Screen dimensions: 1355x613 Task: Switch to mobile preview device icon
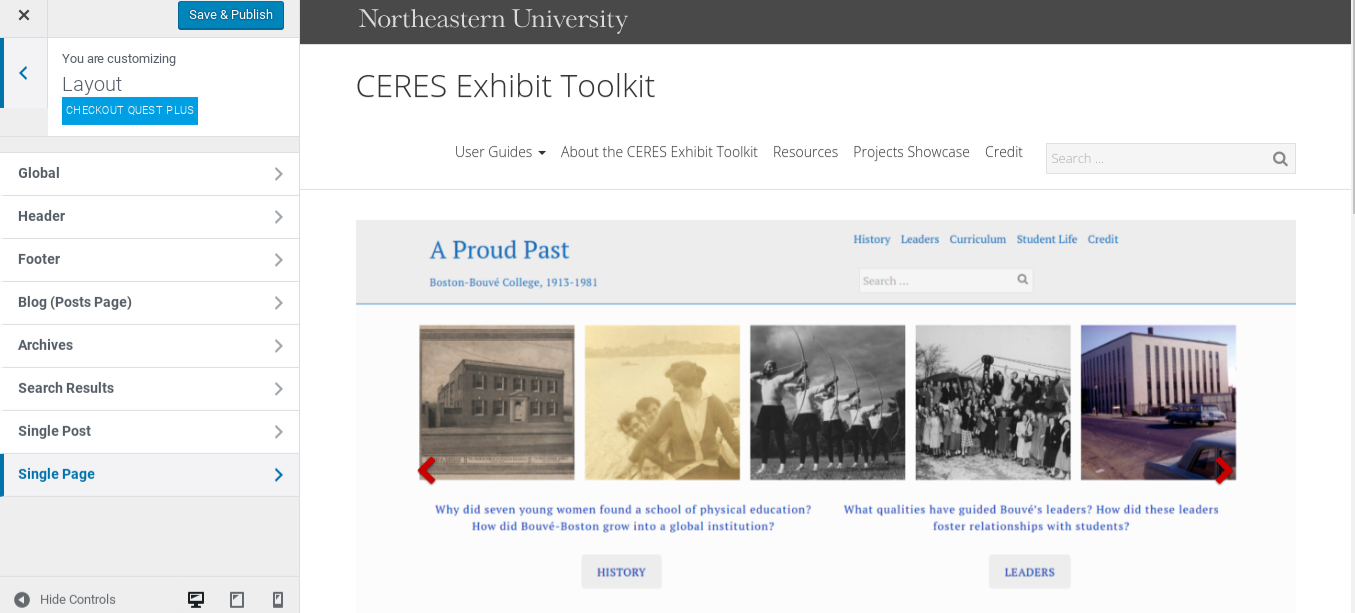click(278, 599)
